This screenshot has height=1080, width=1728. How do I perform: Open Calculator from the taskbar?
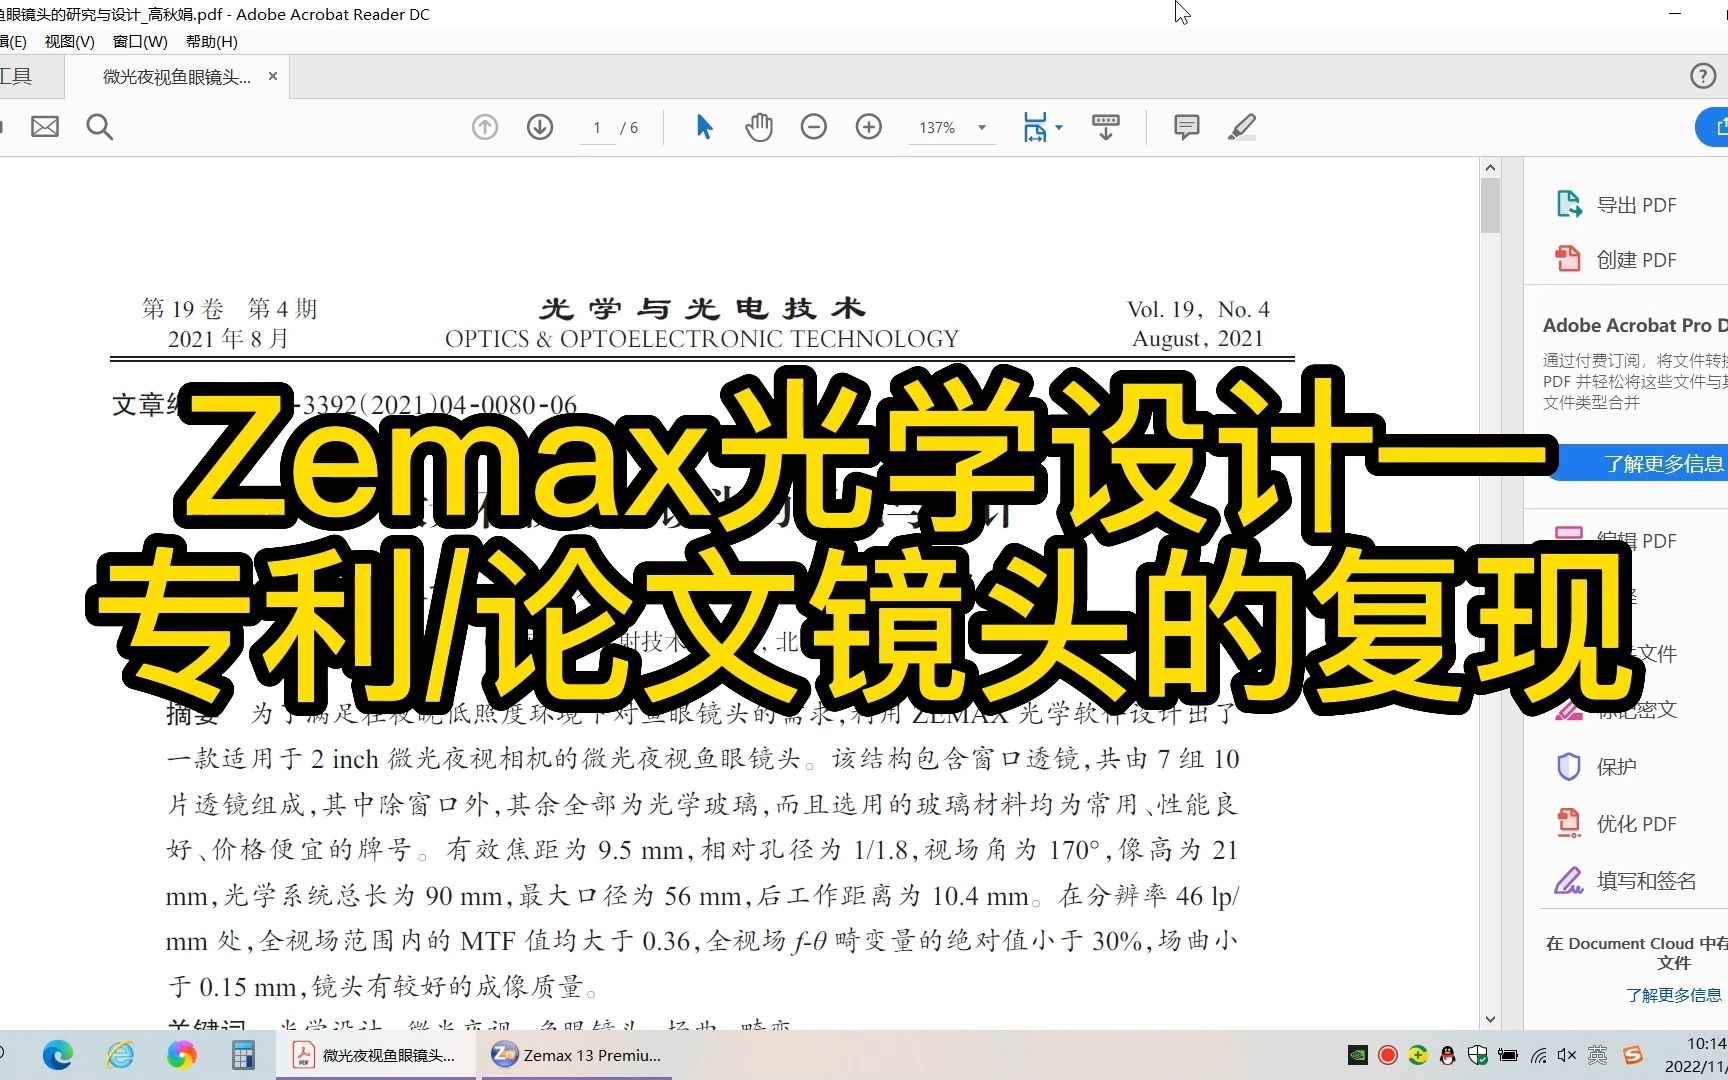point(243,1055)
